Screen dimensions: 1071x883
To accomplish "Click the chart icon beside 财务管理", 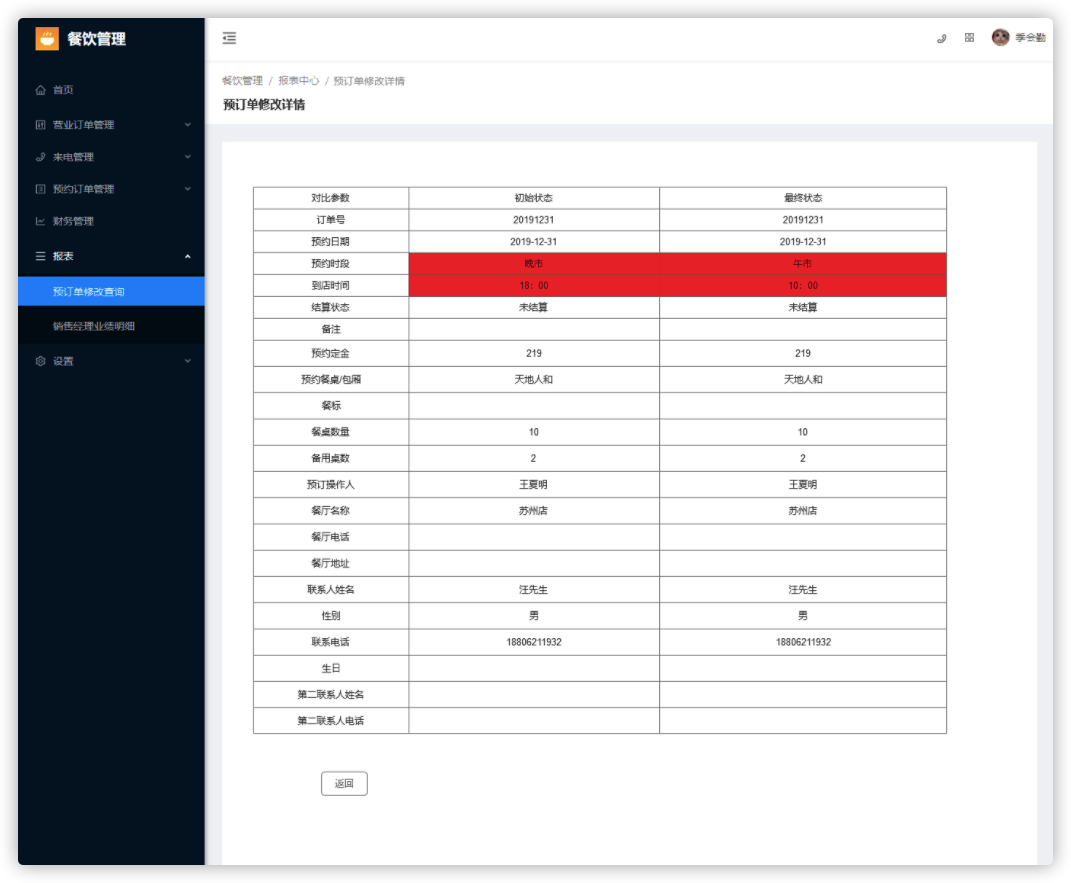I will (x=40, y=221).
